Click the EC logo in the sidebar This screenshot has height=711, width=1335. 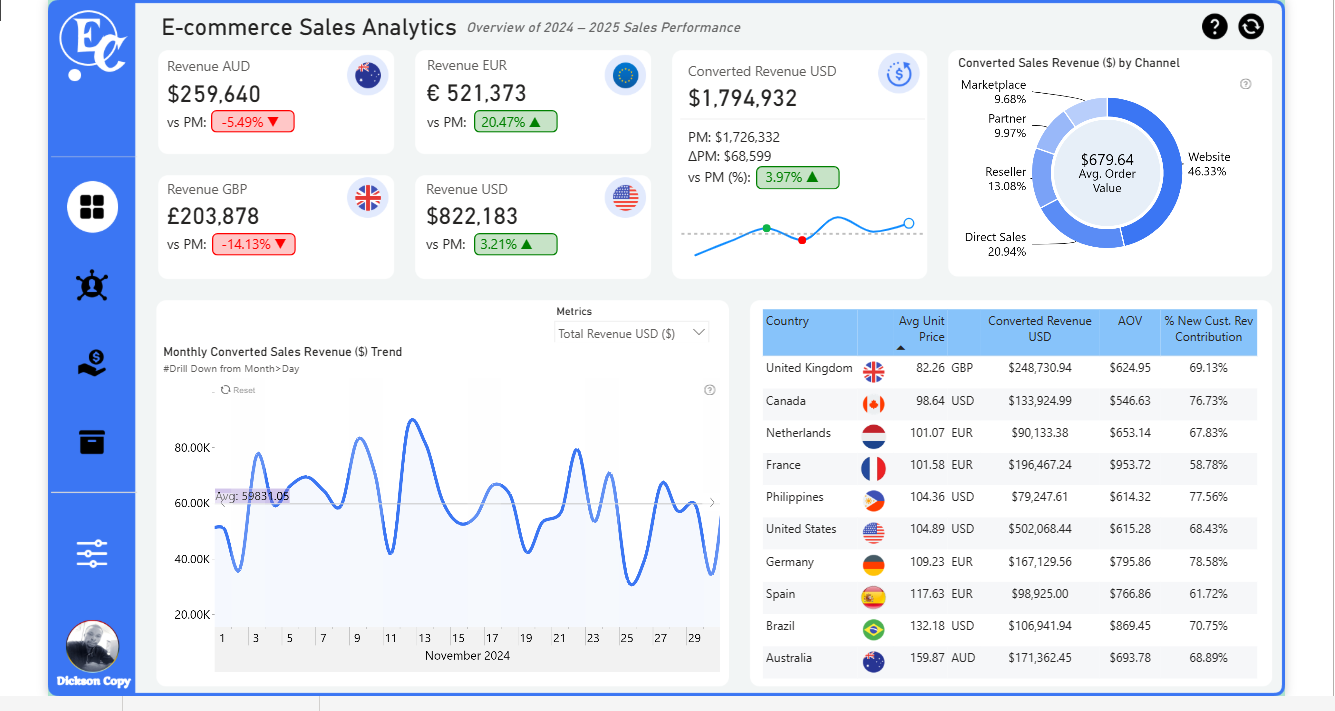click(92, 46)
